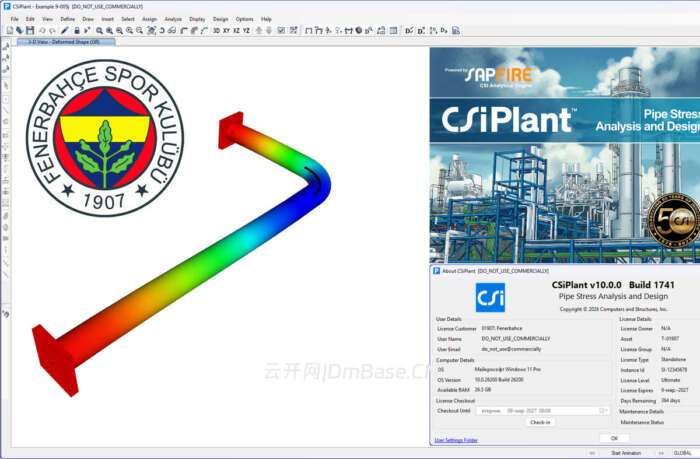Click the Undo arrow in toolbar

click(x=42, y=30)
